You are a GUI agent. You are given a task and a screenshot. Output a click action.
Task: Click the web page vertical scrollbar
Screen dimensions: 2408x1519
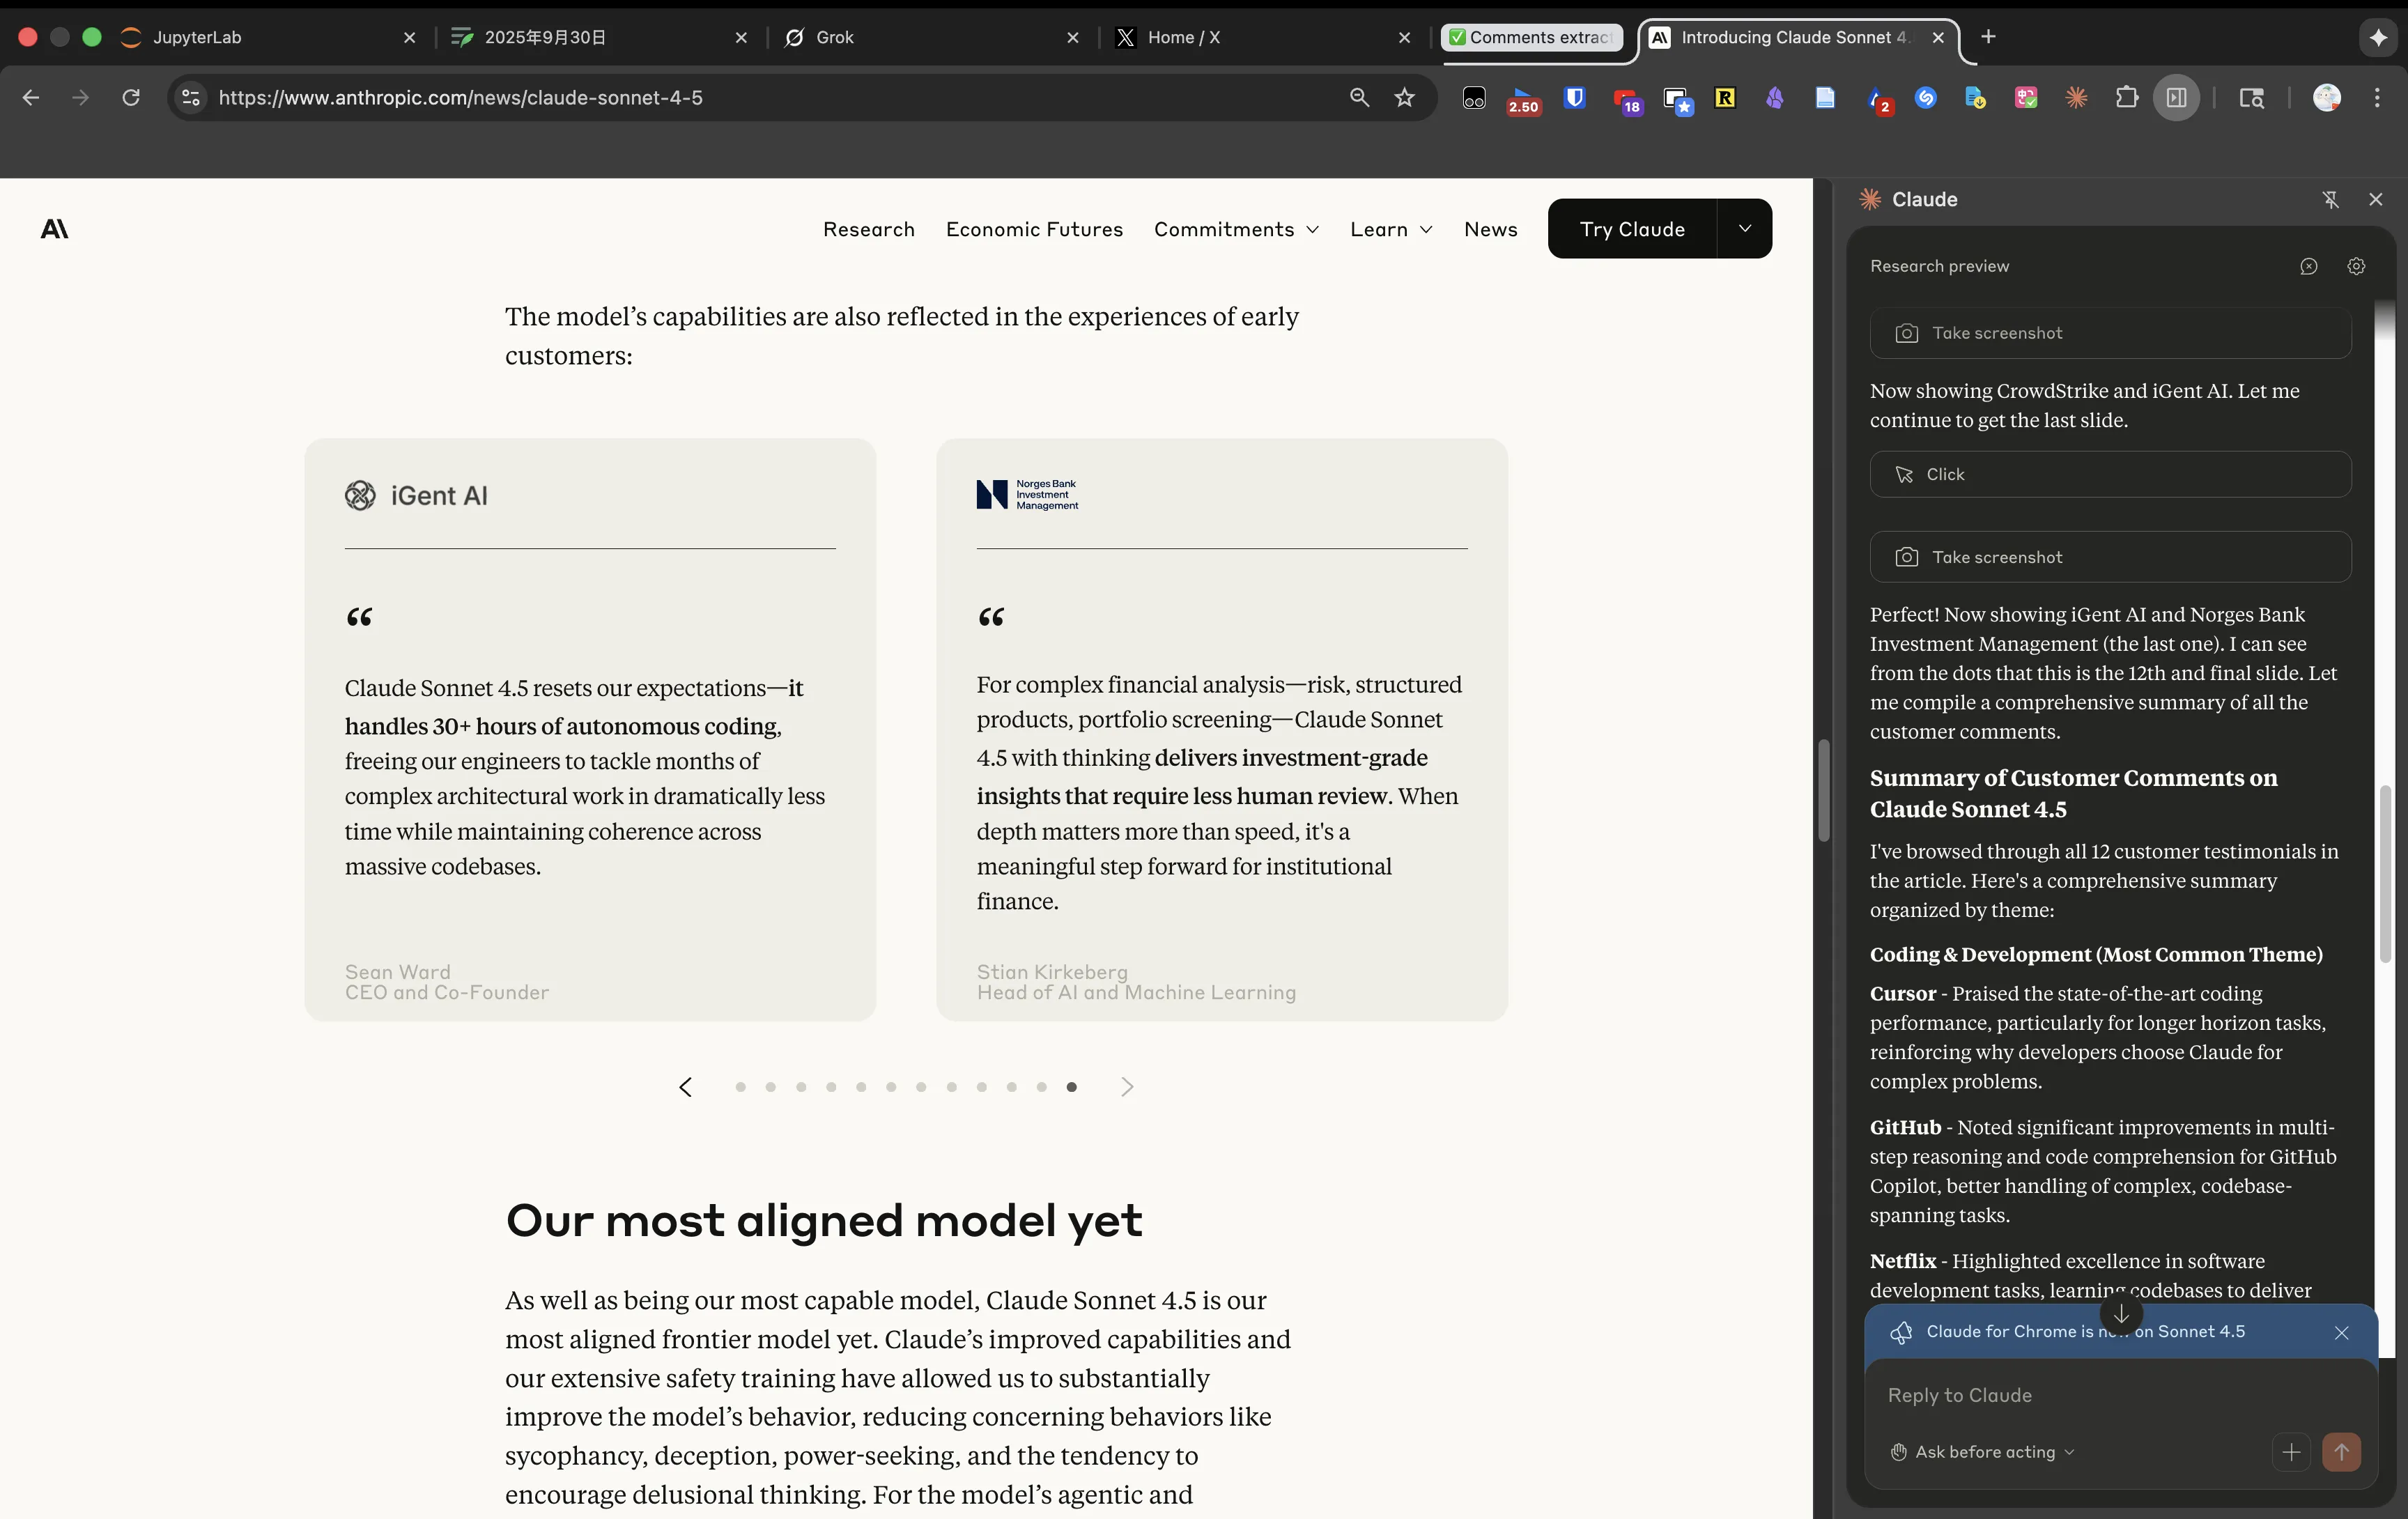[x=1823, y=790]
